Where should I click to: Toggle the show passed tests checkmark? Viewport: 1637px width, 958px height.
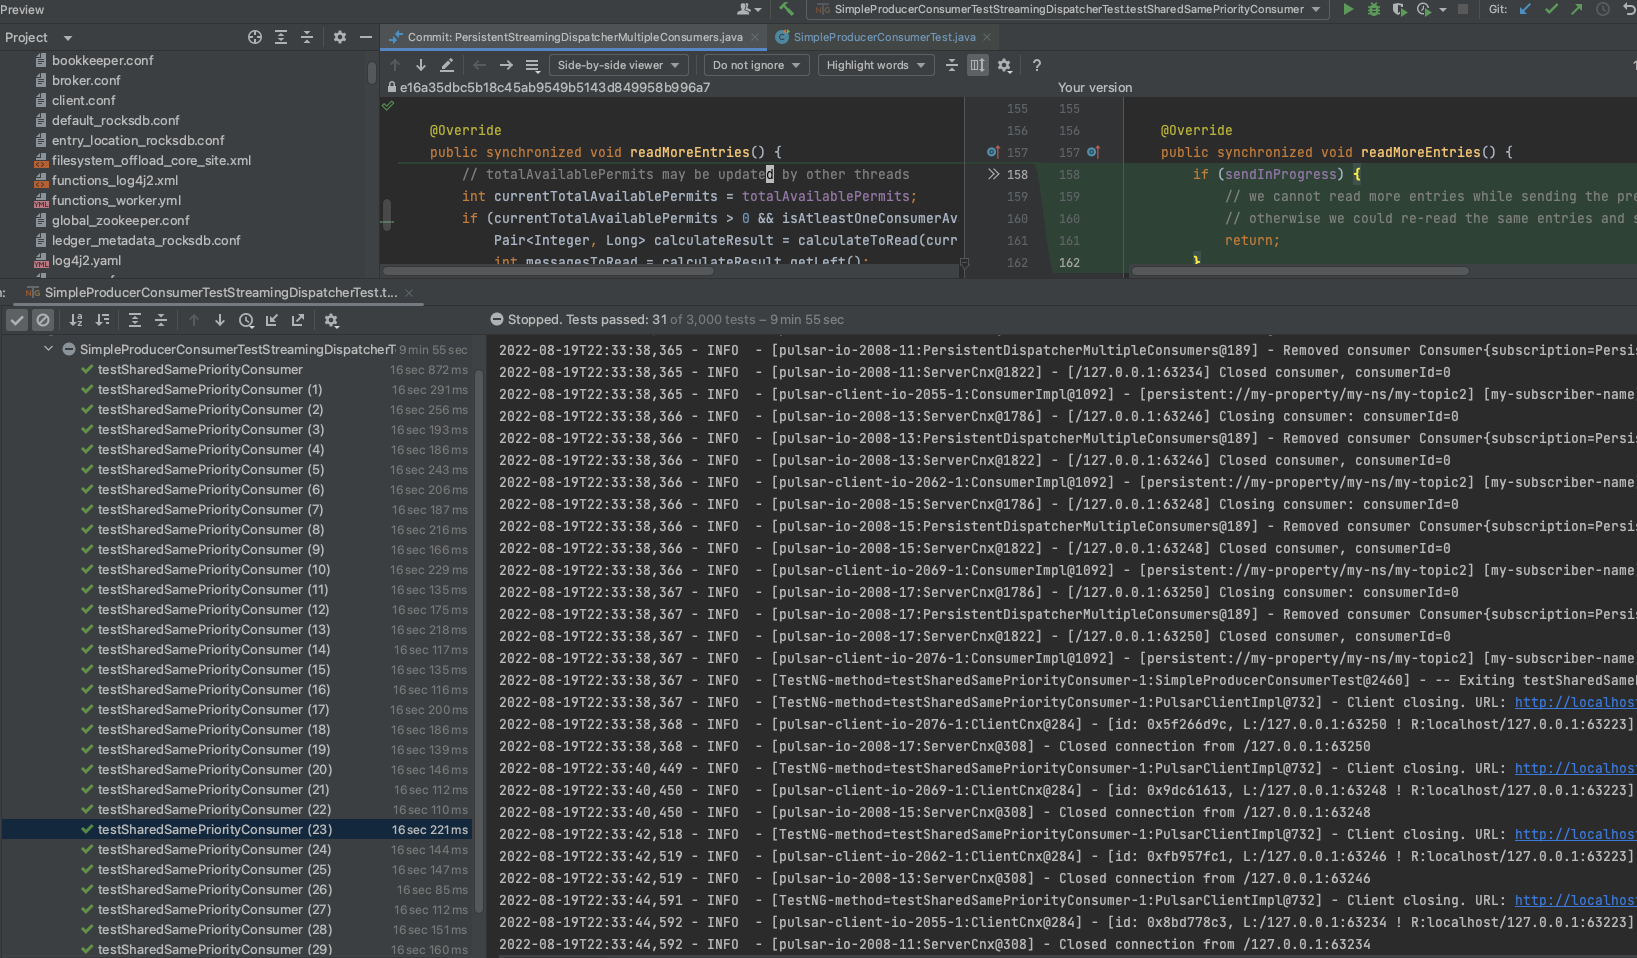[17, 320]
